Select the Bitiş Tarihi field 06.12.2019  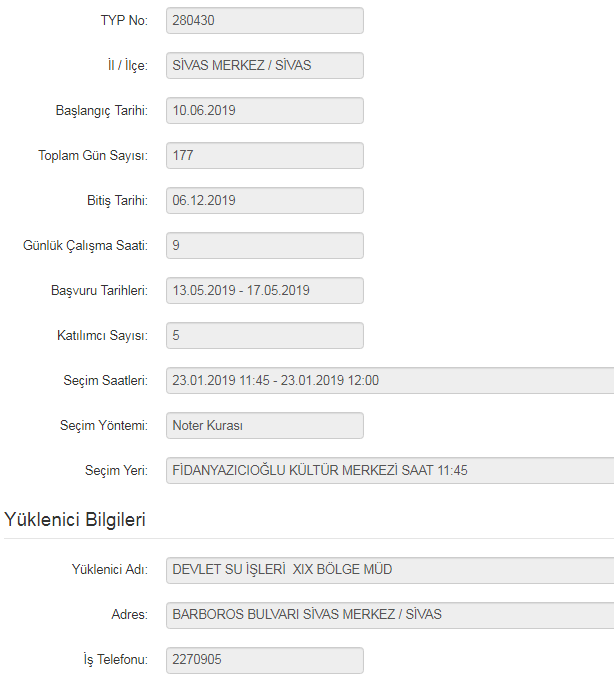(x=264, y=200)
